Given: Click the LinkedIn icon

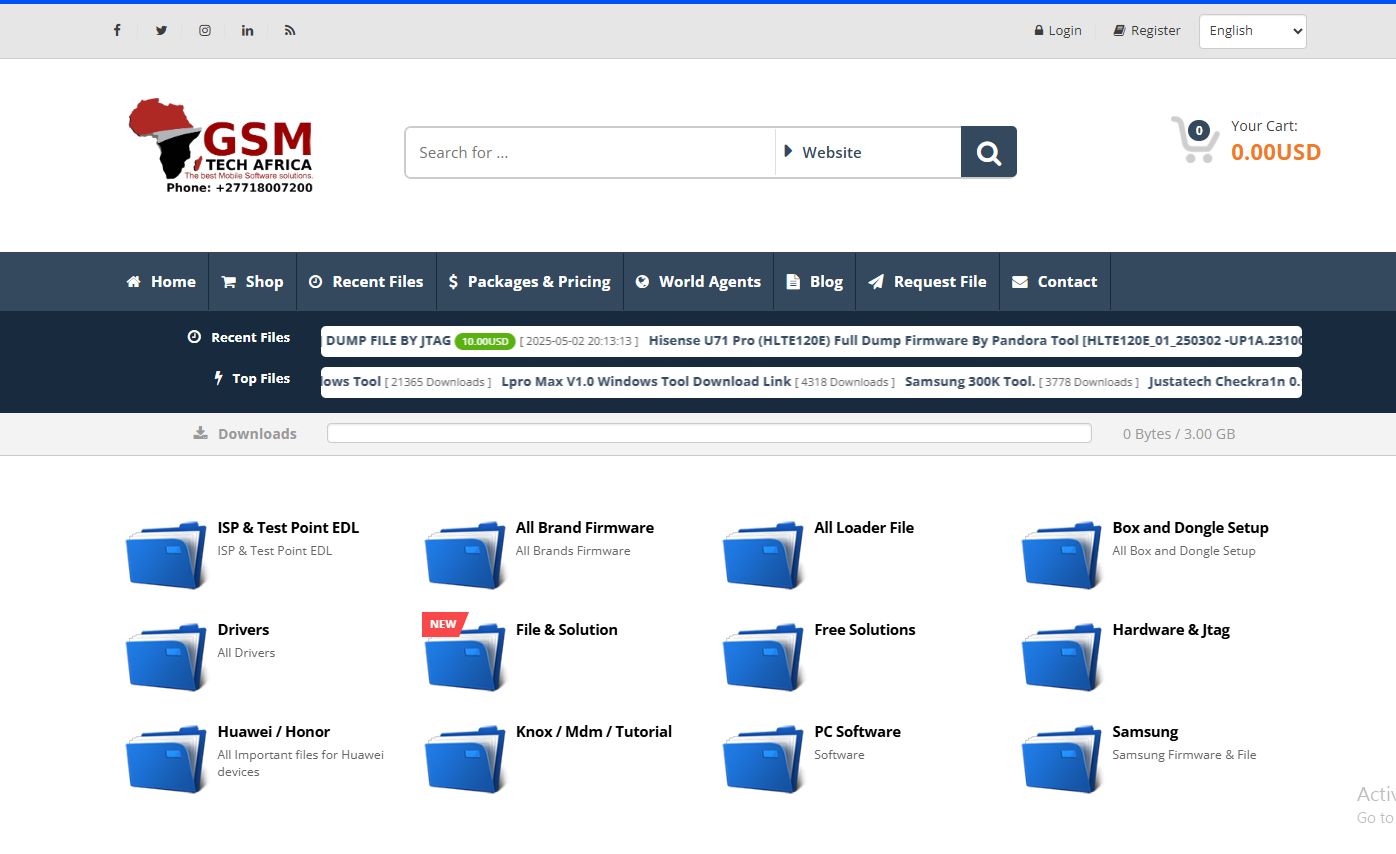Looking at the screenshot, I should 247,30.
